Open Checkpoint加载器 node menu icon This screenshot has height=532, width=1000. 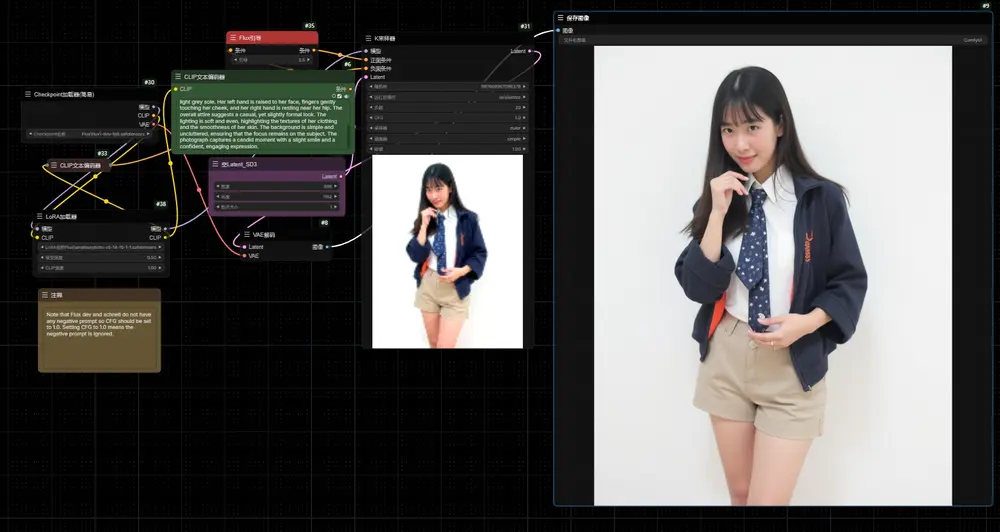(28, 94)
